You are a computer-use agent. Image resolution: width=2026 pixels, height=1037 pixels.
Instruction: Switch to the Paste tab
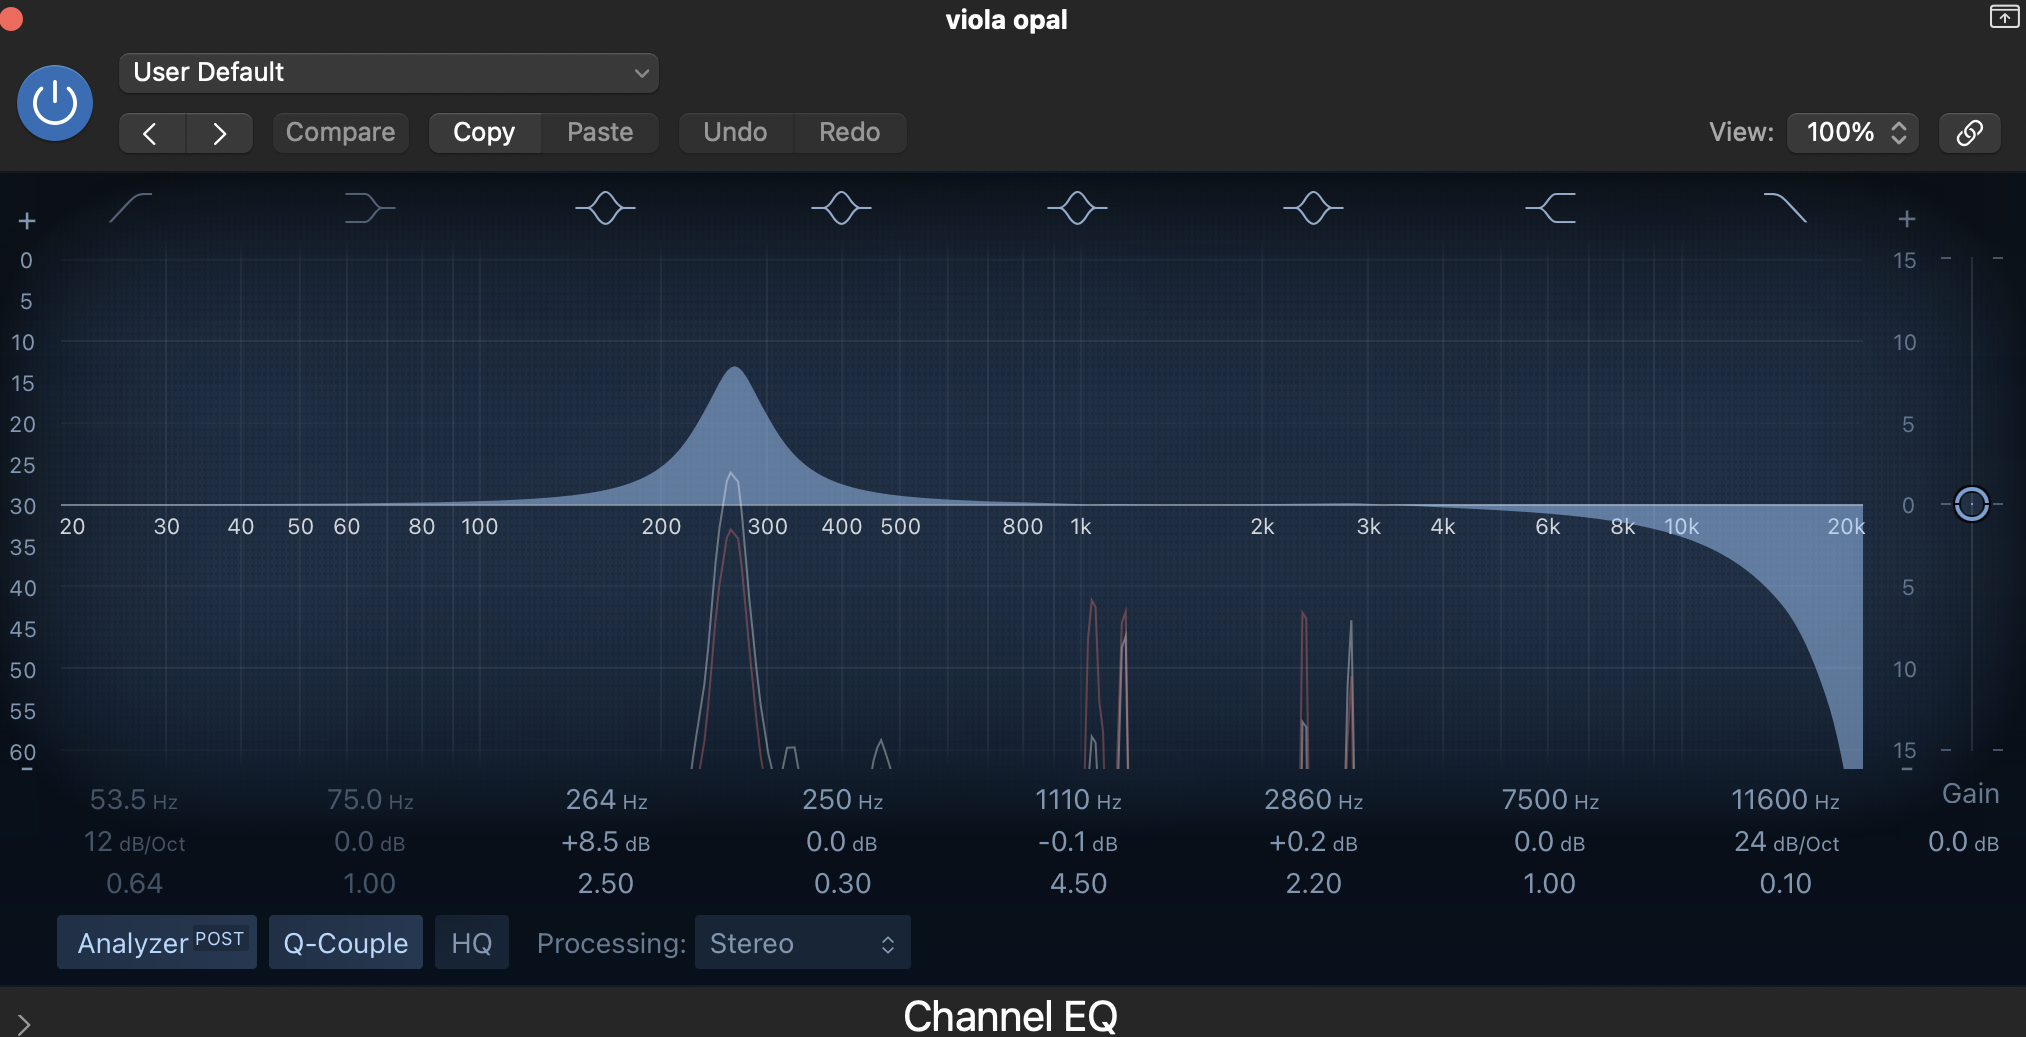599,131
